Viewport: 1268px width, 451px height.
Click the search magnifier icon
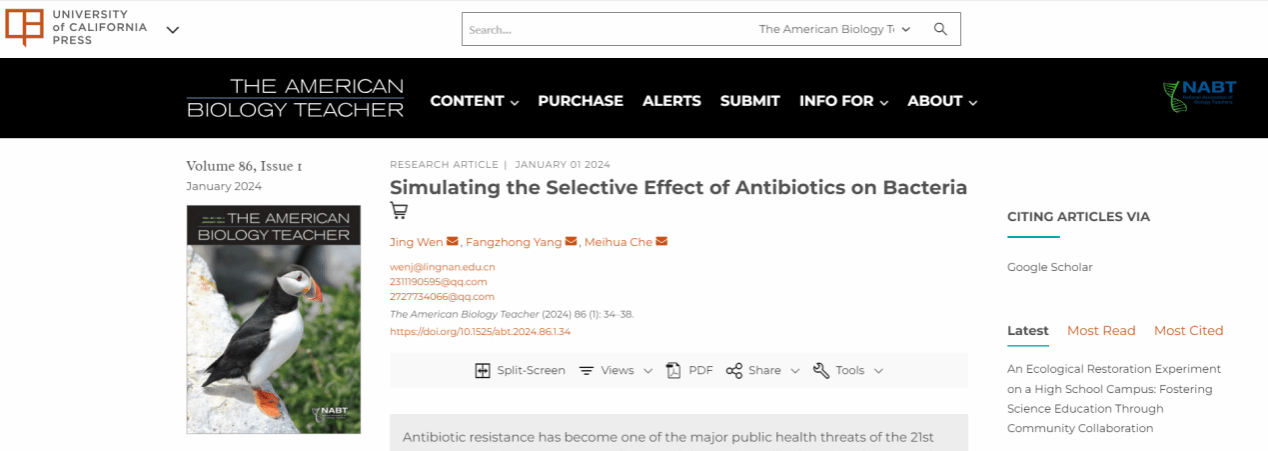(940, 29)
